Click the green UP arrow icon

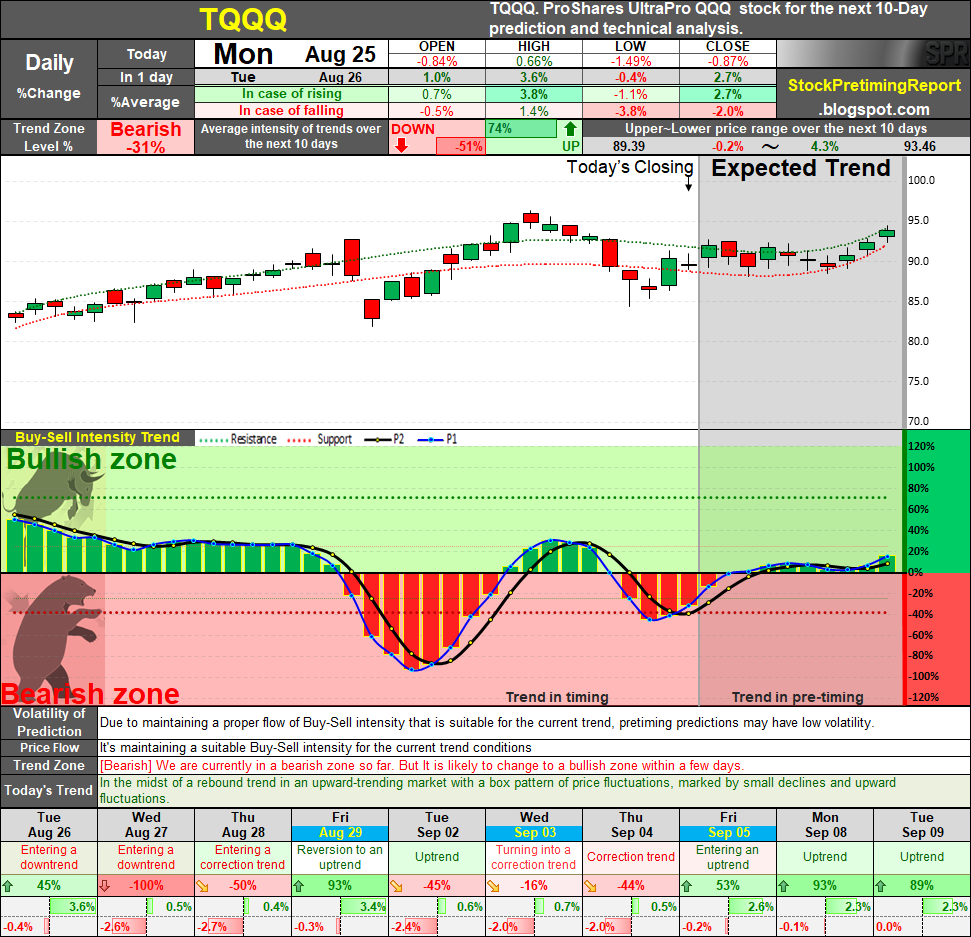570,129
